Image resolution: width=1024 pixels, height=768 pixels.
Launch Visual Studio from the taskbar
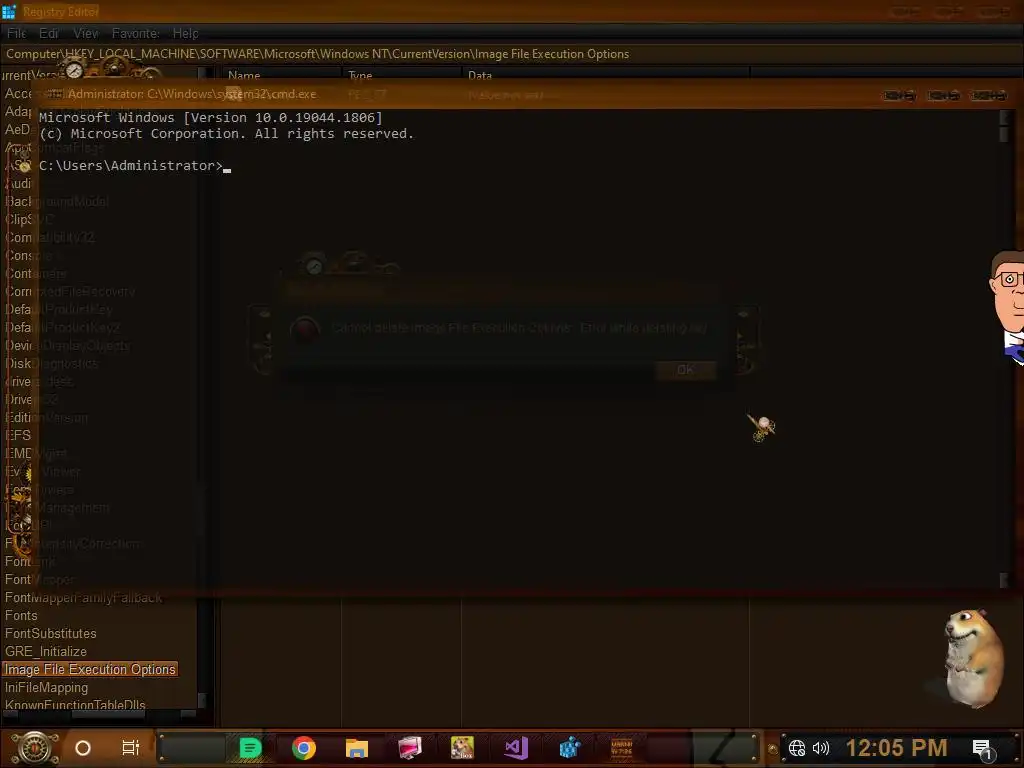[516, 748]
